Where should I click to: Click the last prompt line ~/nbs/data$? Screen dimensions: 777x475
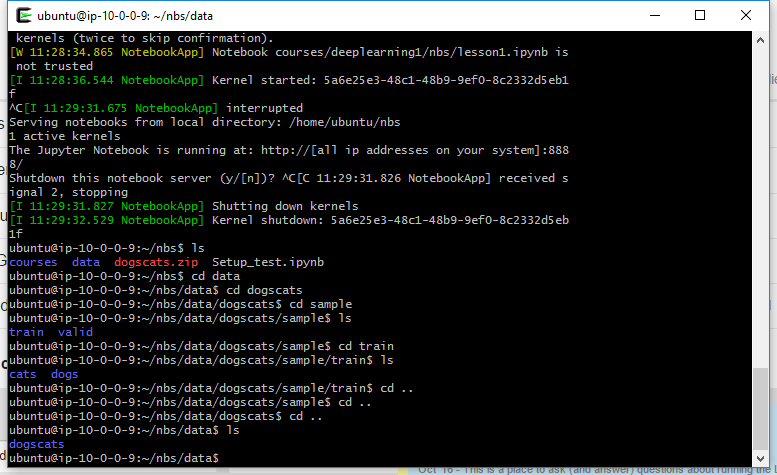pos(114,458)
